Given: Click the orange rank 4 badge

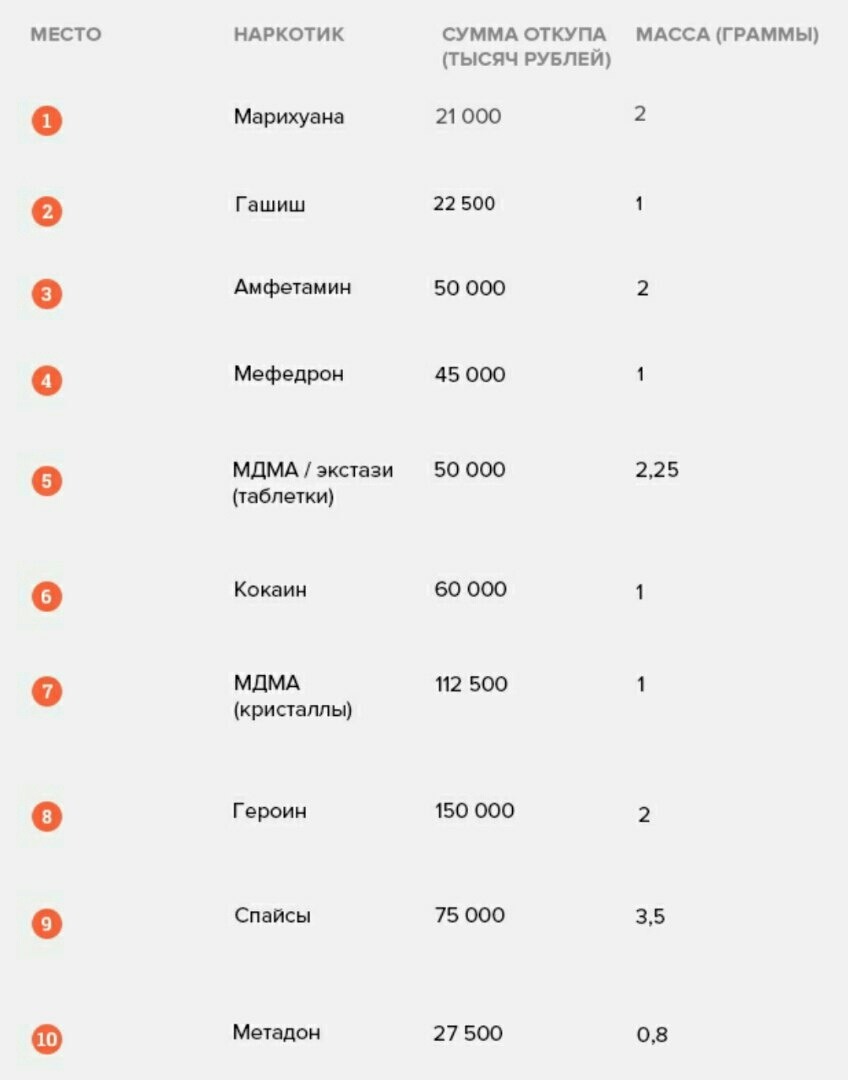Looking at the screenshot, I should (x=46, y=381).
